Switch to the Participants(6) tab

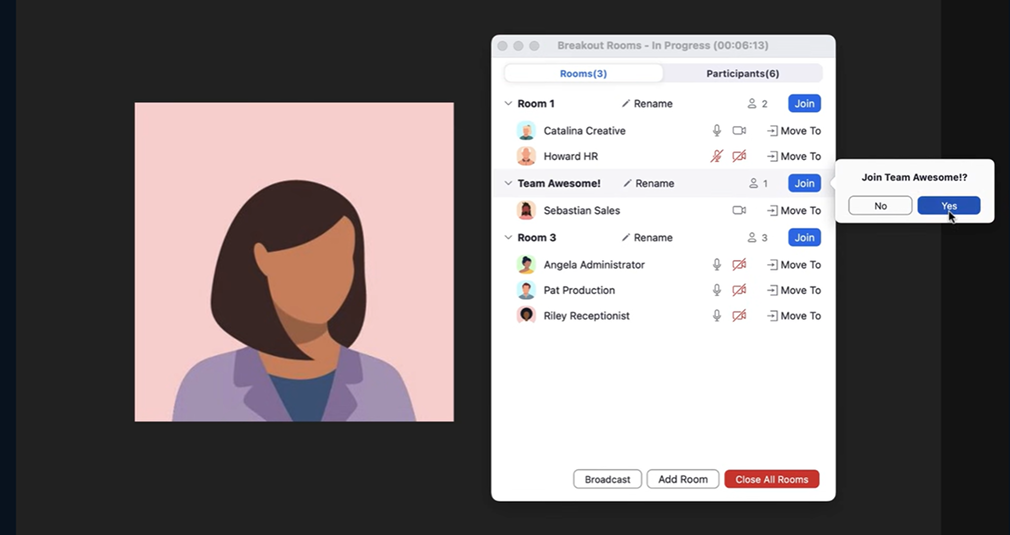pos(742,74)
